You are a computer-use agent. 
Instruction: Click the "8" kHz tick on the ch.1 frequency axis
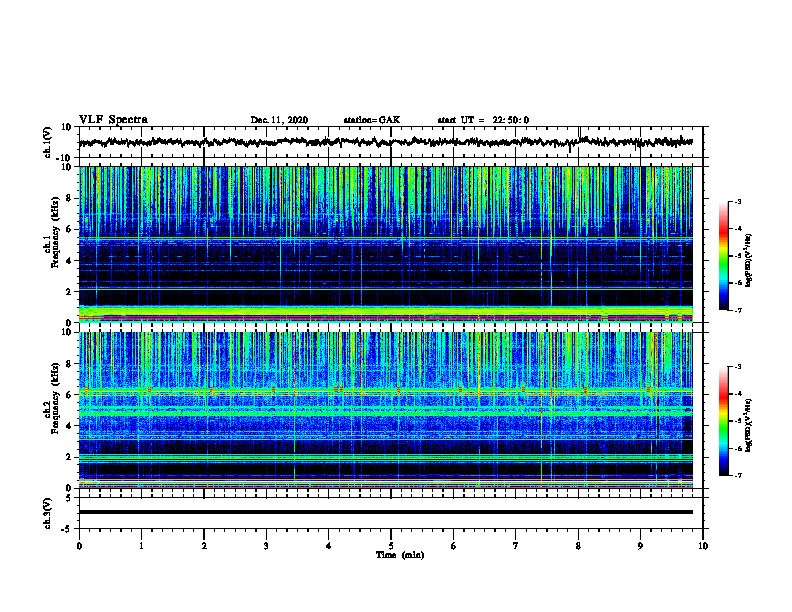(x=70, y=198)
